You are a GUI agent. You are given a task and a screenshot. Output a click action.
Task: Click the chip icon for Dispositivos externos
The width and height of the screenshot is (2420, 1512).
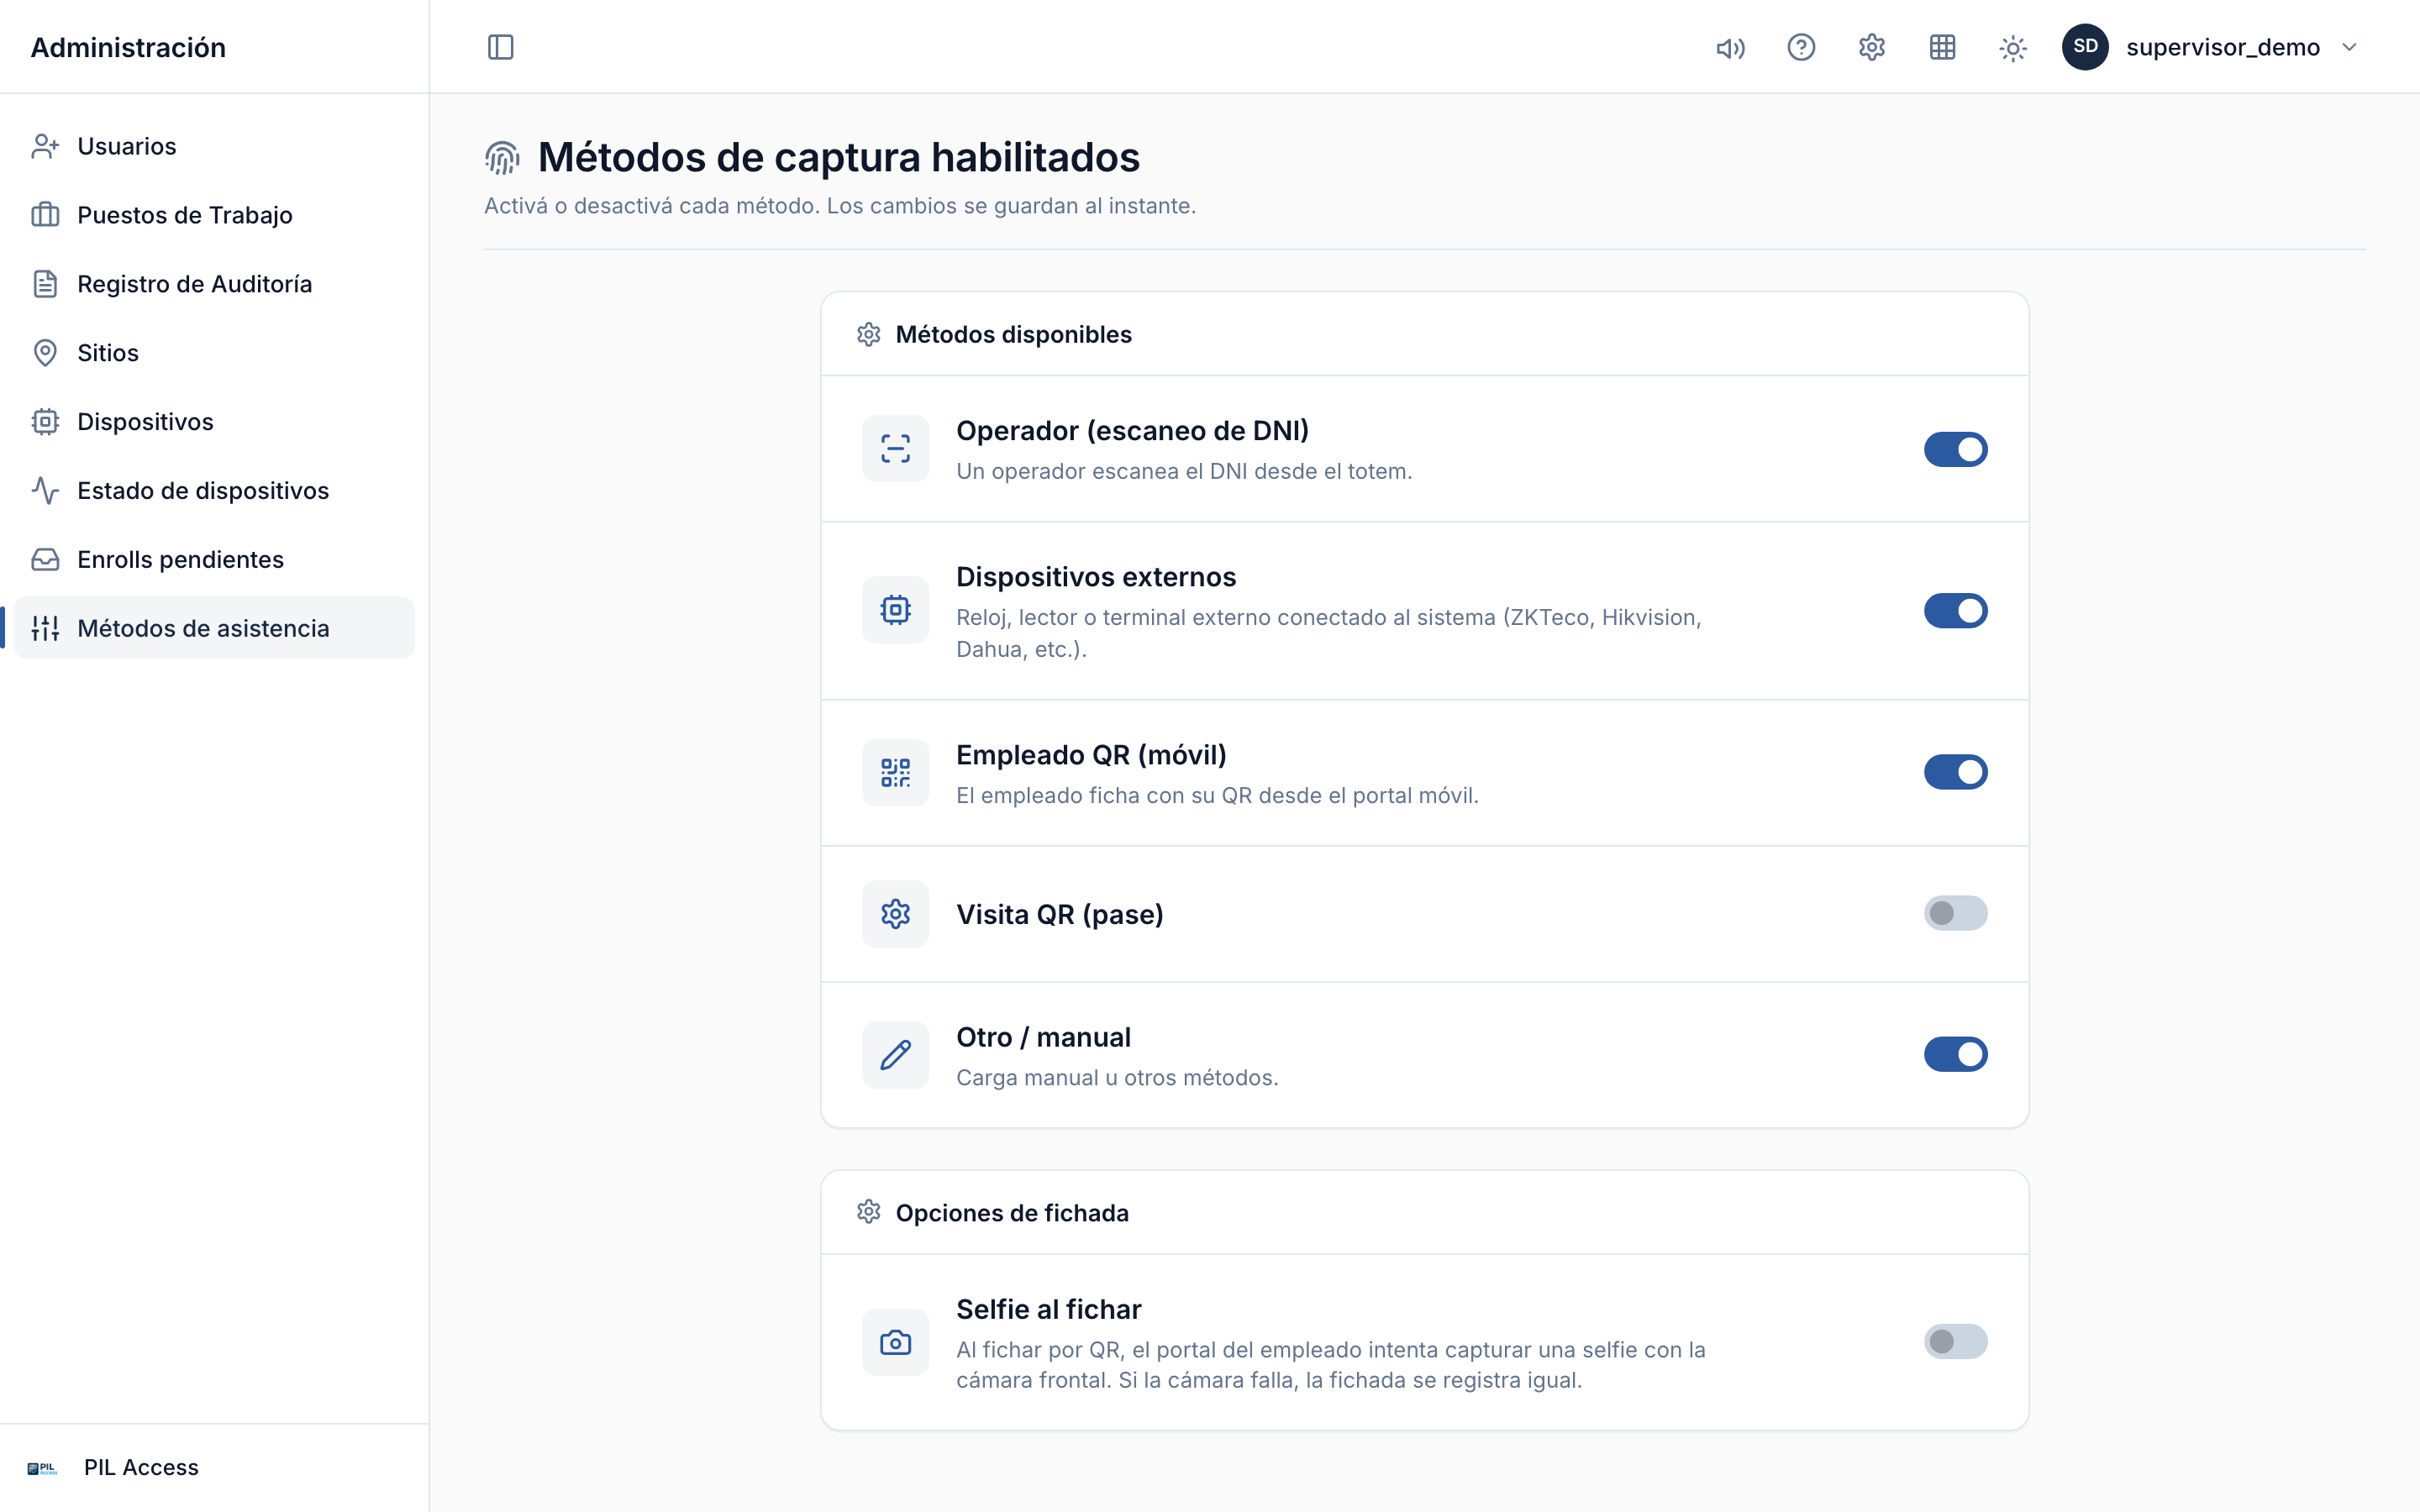click(895, 610)
